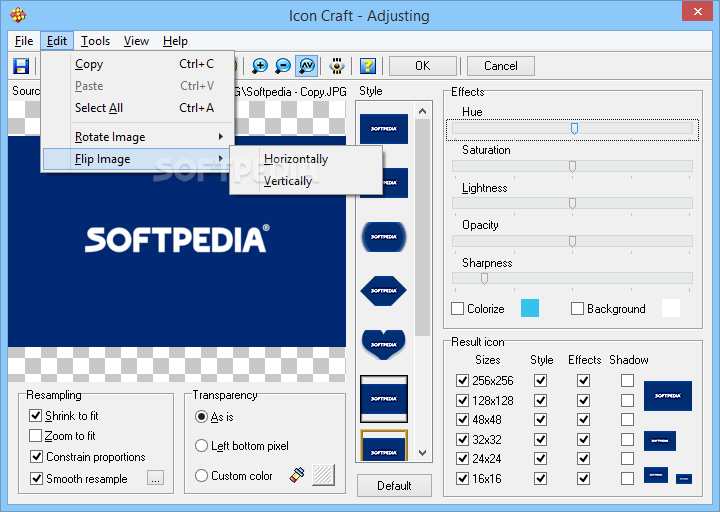720x512 pixels.
Task: Toggle Style checkbox for 128x128 row
Action: coord(540,400)
